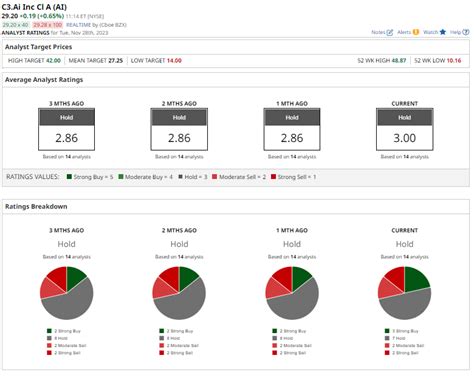The height and width of the screenshot is (378, 474).
Task: Click the 1 Mth Ago 2.86 rating box
Action: 292,129
